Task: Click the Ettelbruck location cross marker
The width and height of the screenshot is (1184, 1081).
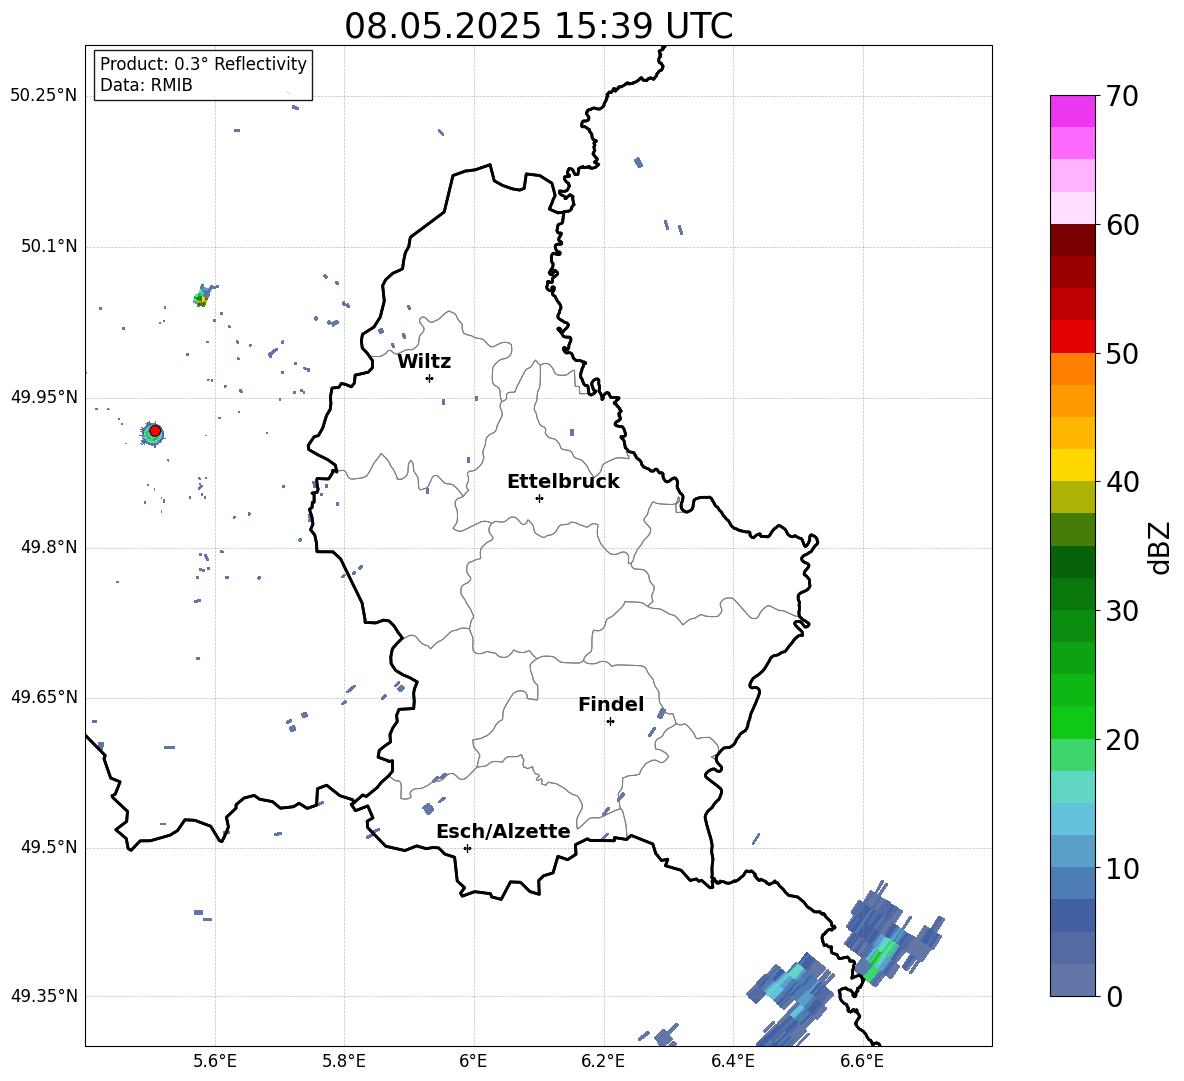Action: click(x=539, y=498)
